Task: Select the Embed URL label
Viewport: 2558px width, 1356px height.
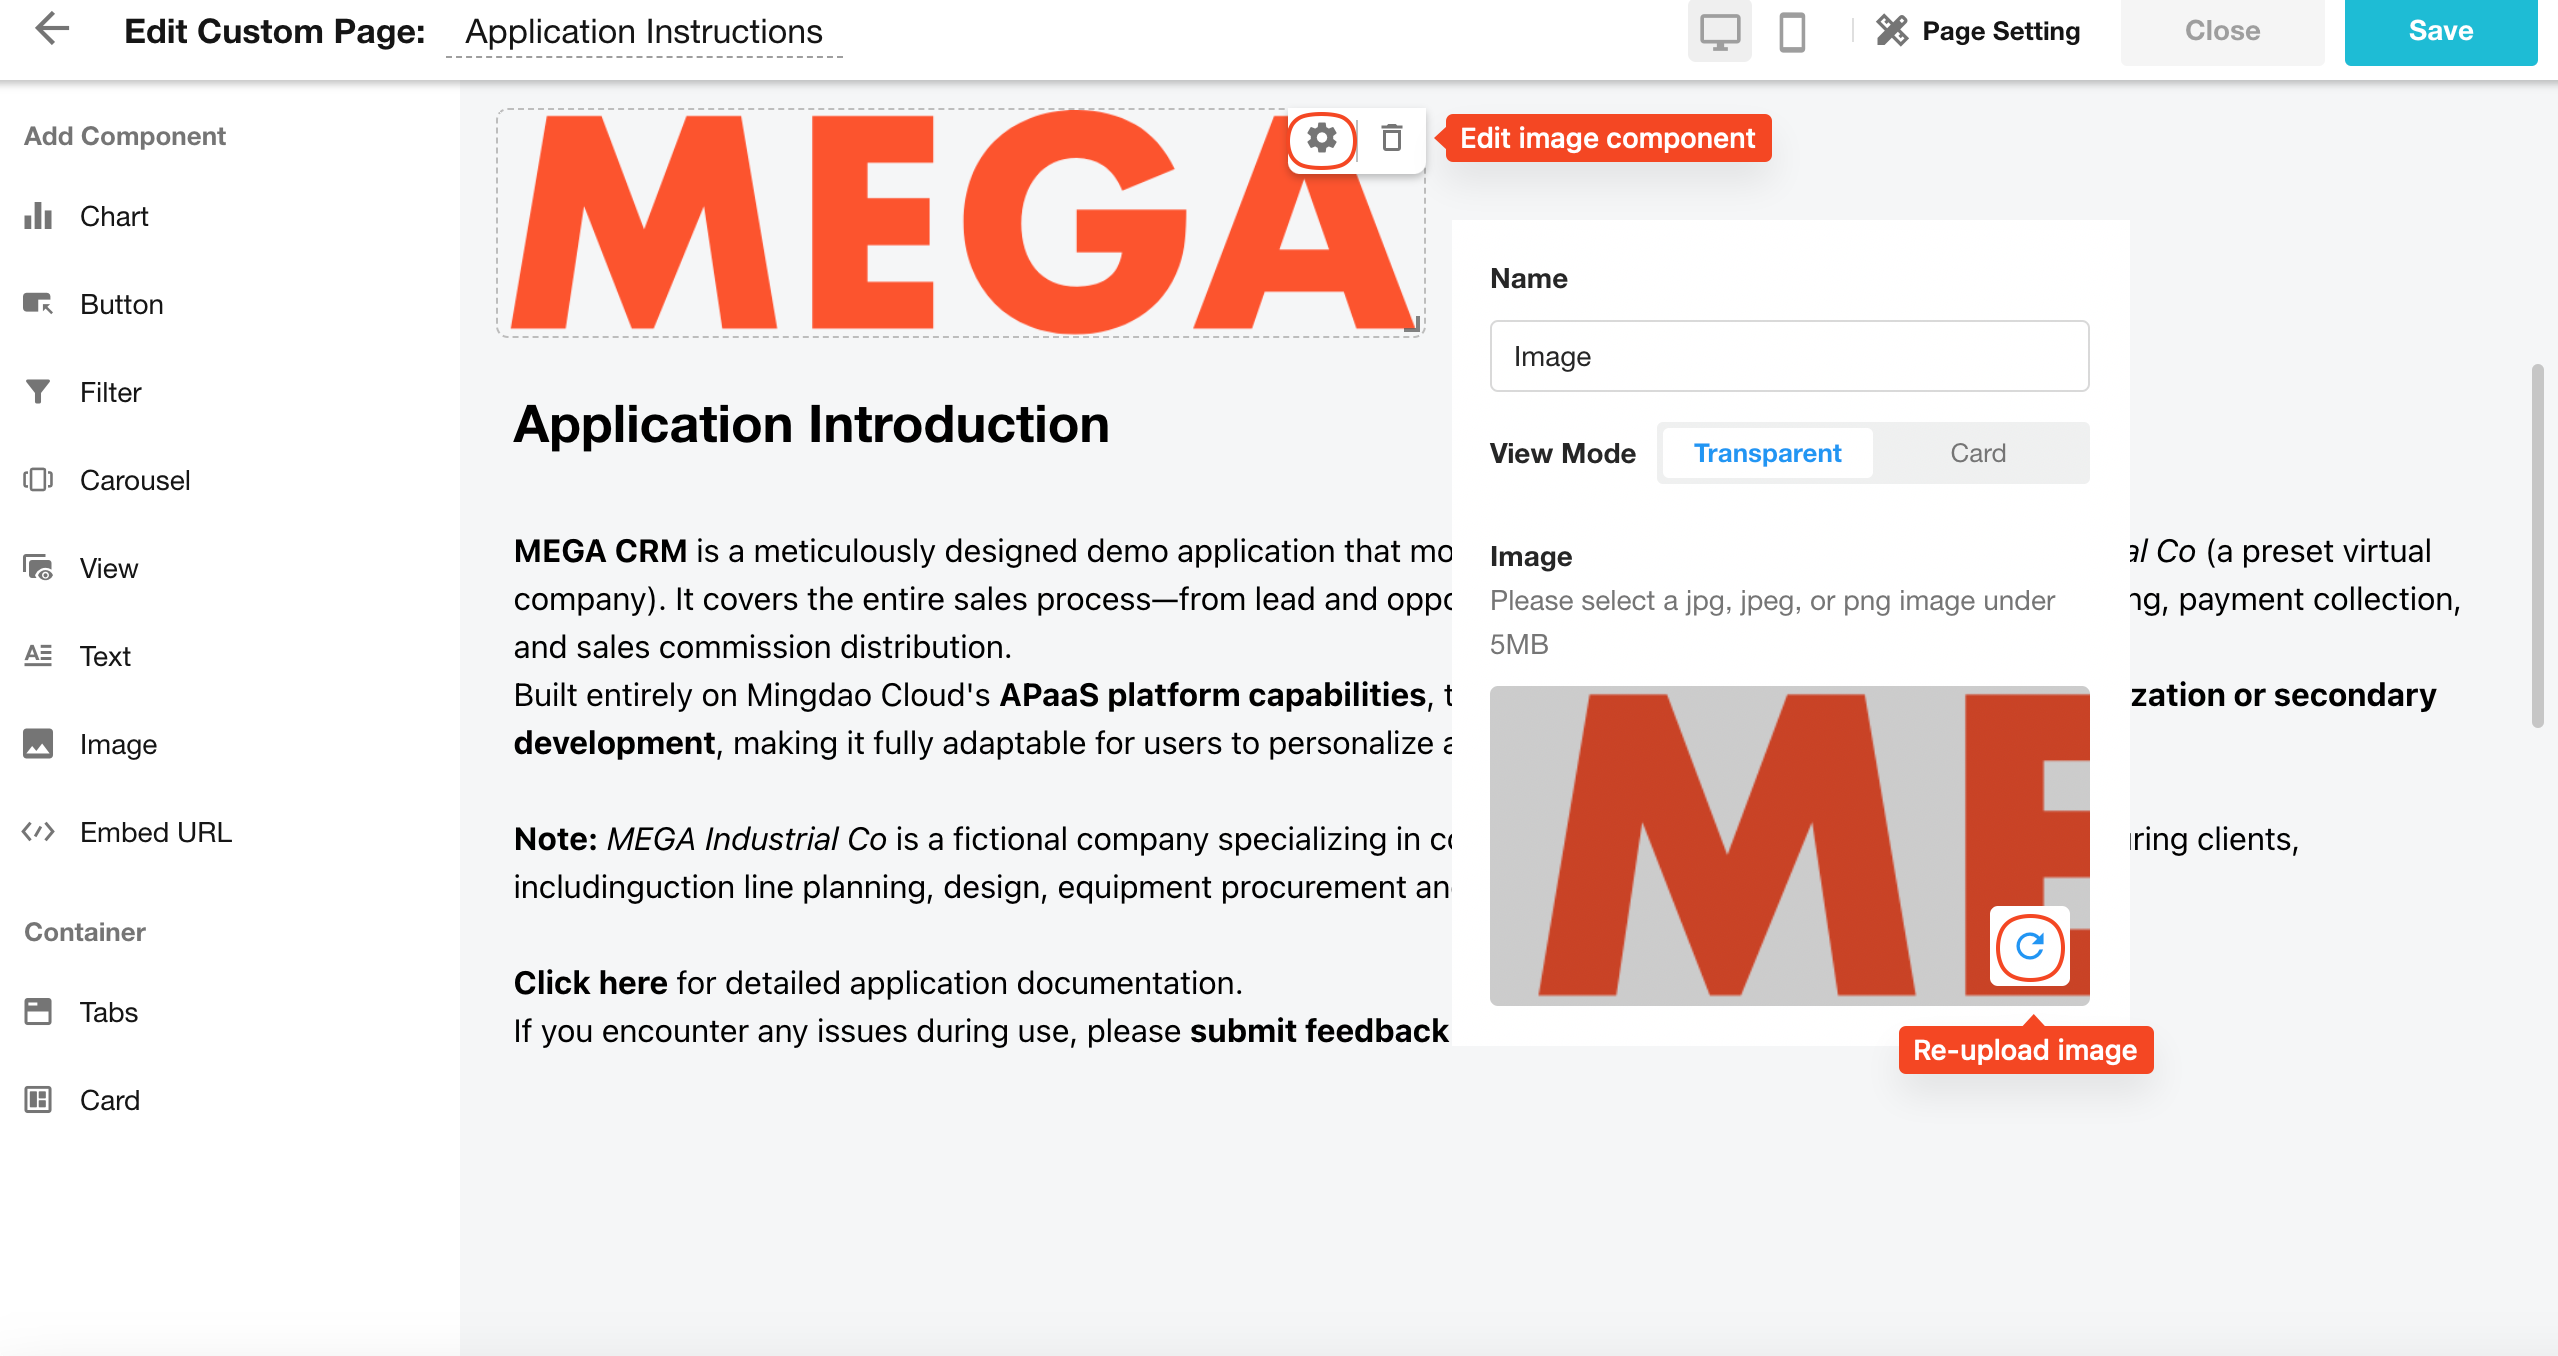Action: [x=156, y=832]
